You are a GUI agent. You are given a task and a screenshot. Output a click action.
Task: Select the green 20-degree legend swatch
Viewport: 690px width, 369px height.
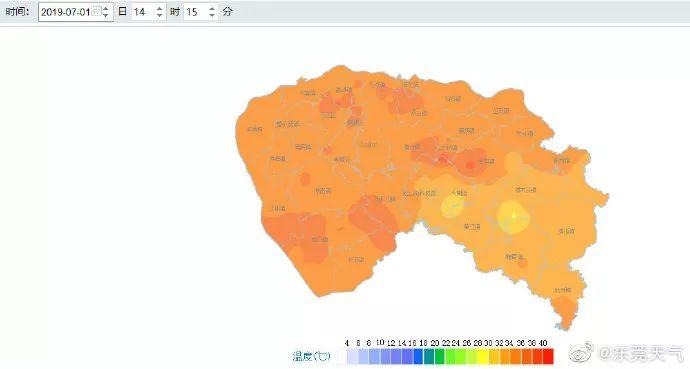[440, 356]
